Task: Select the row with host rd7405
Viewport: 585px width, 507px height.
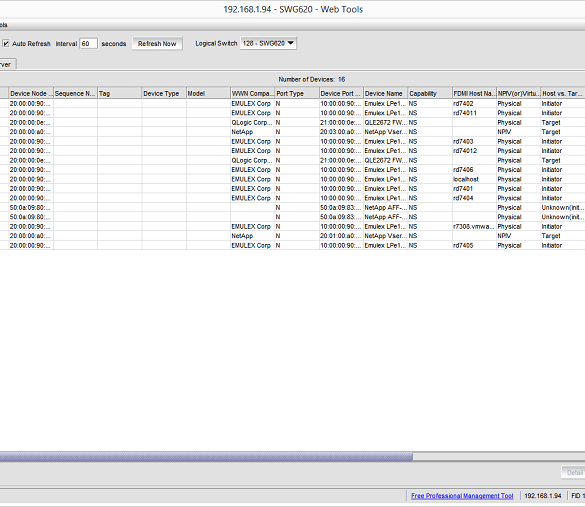Action: coord(292,245)
